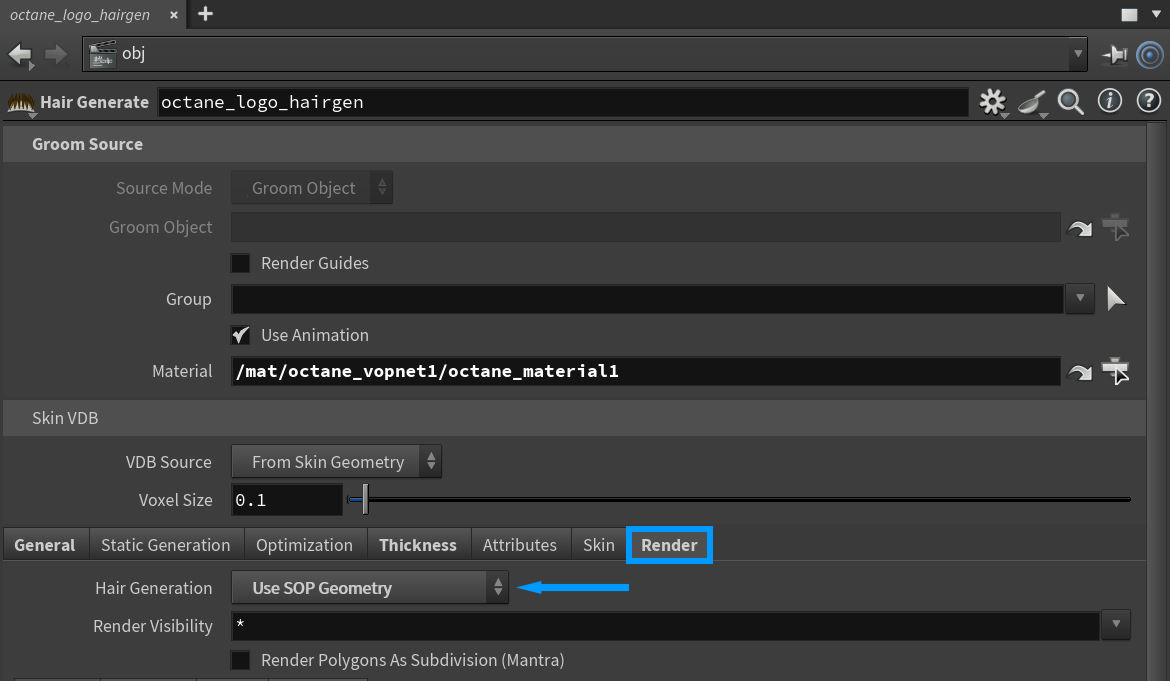Jump to the Material operator arrow icon
Viewport: 1170px width, 681px height.
click(1080, 372)
